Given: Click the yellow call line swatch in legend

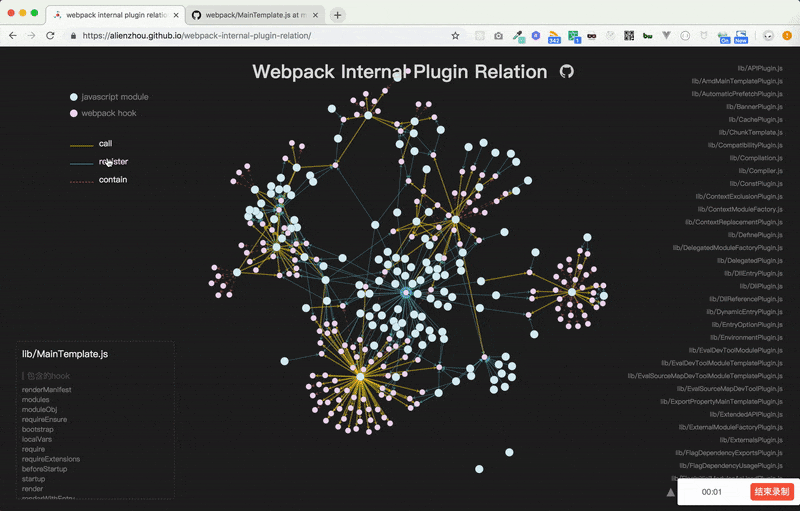Looking at the screenshot, I should click(81, 145).
